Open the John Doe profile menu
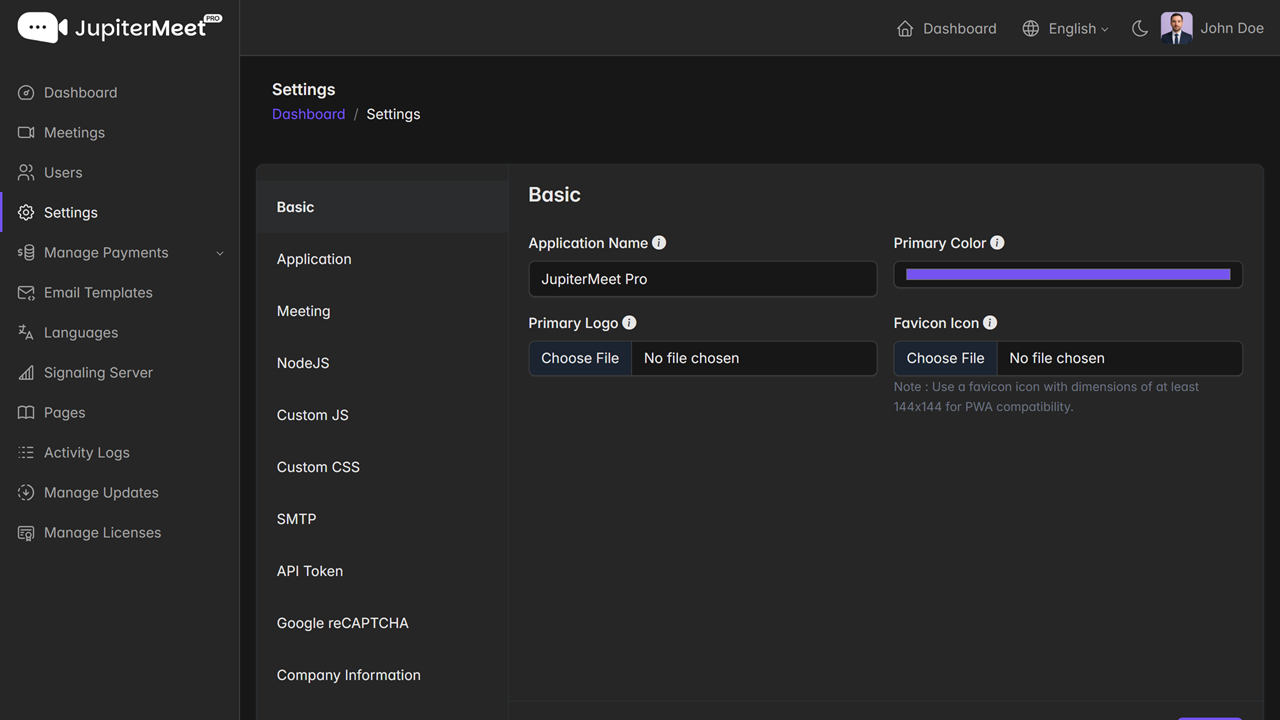The image size is (1280, 720). click(1212, 29)
